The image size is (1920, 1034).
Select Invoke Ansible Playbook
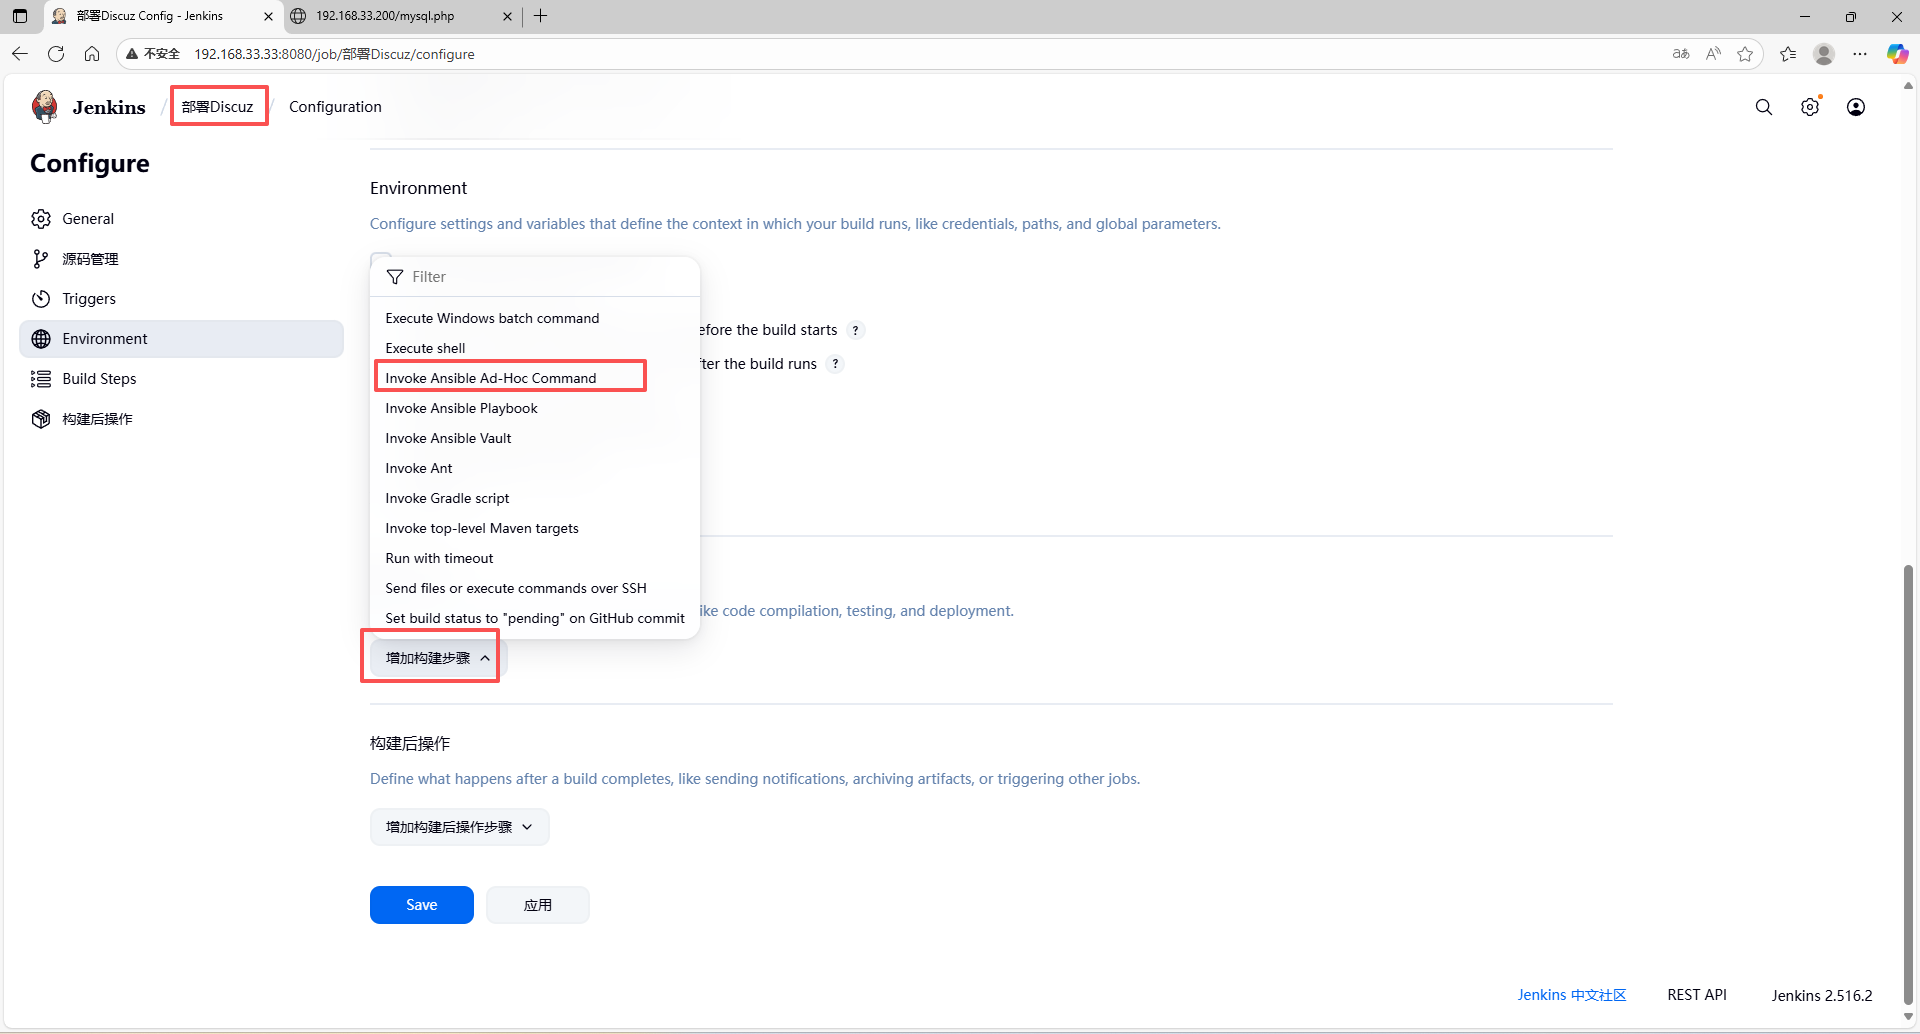tap(535, 408)
